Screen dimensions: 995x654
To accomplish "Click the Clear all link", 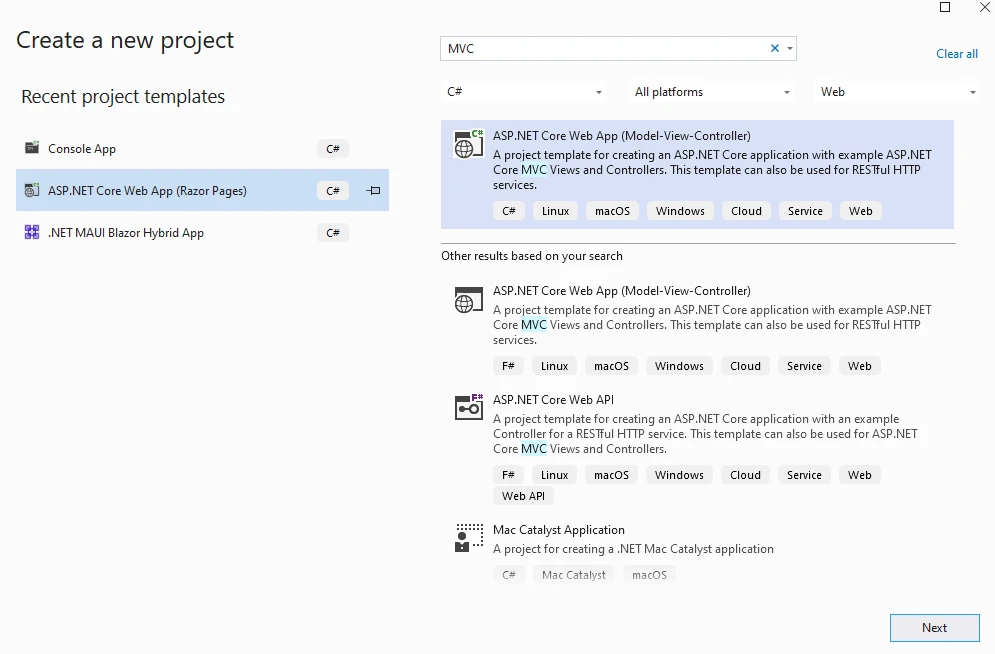I will click(x=956, y=54).
